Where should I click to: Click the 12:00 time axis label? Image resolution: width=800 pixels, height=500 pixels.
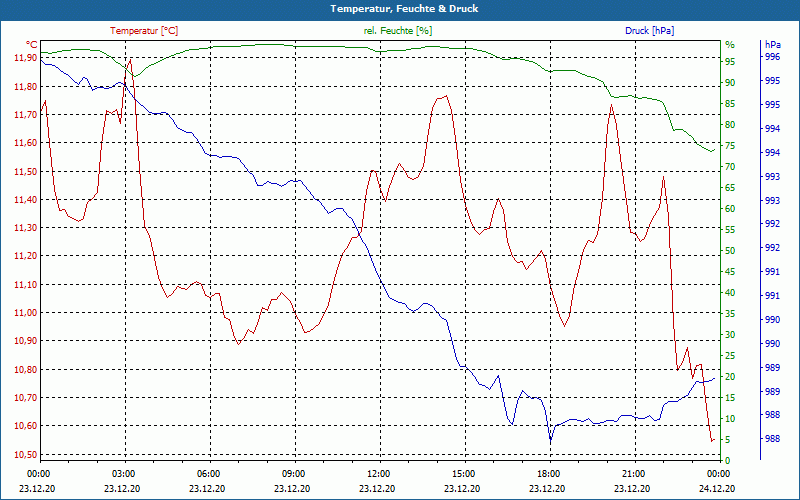coord(377,474)
